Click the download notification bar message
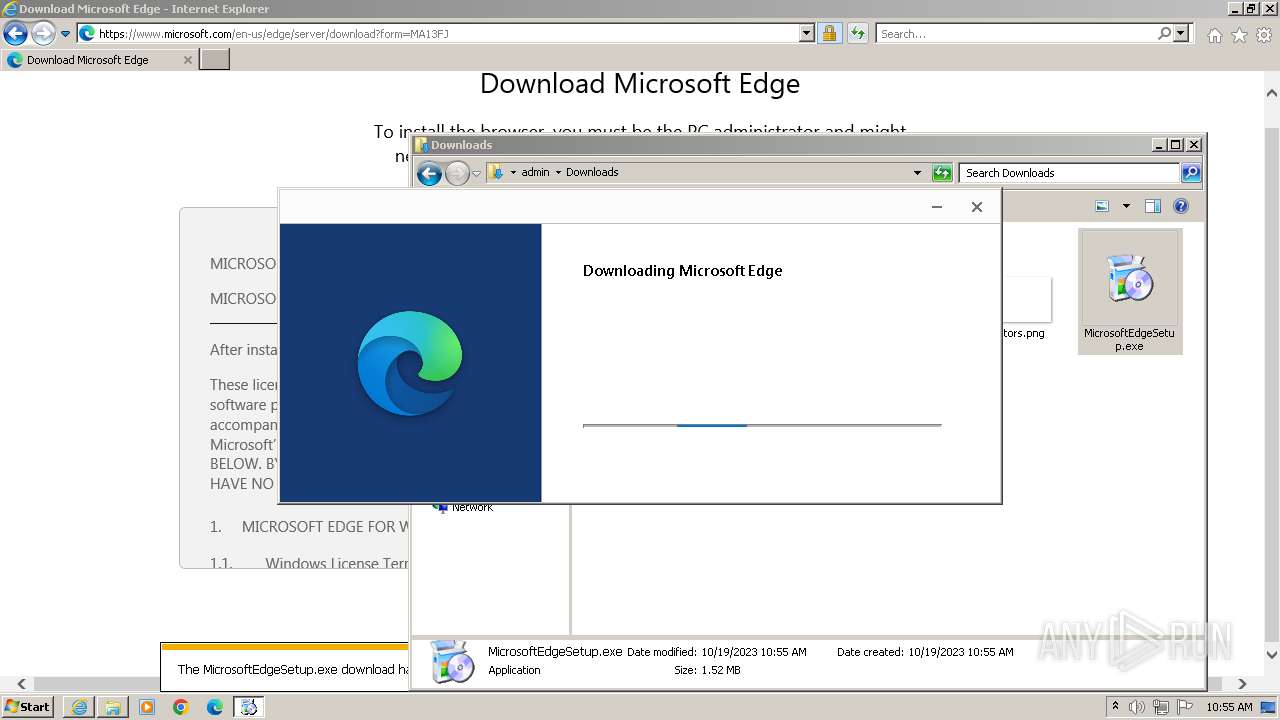1280x720 pixels. coord(293,670)
